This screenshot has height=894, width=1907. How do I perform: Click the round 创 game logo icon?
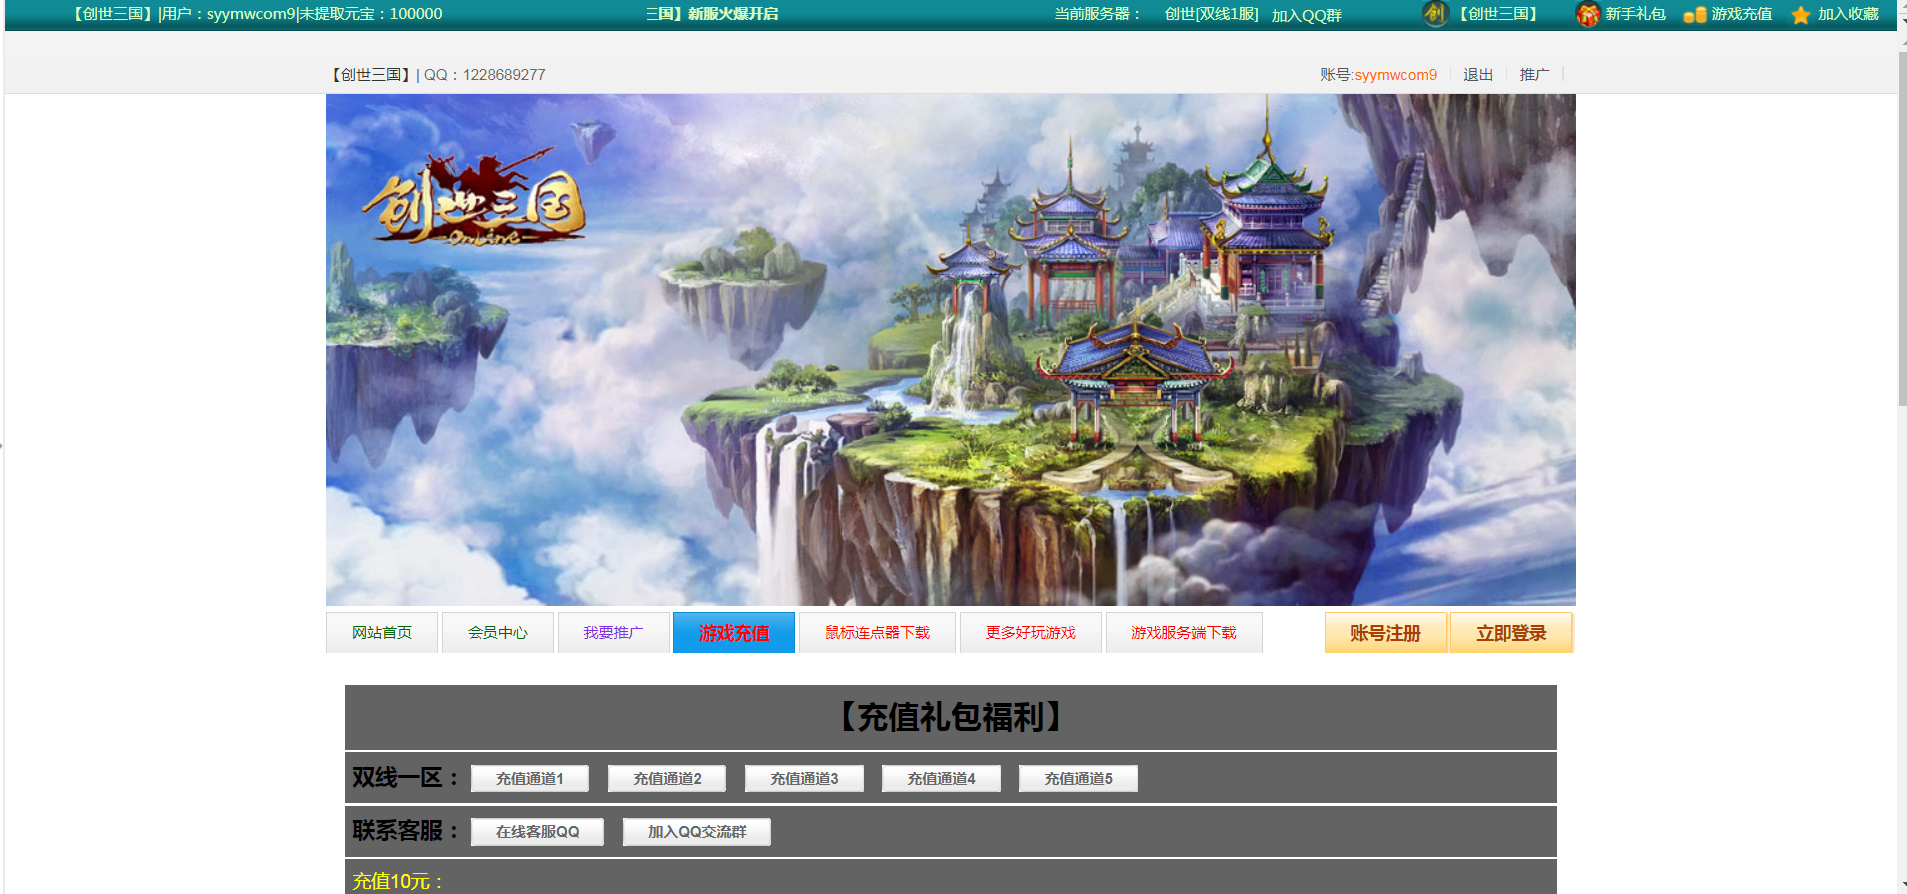(x=1435, y=14)
